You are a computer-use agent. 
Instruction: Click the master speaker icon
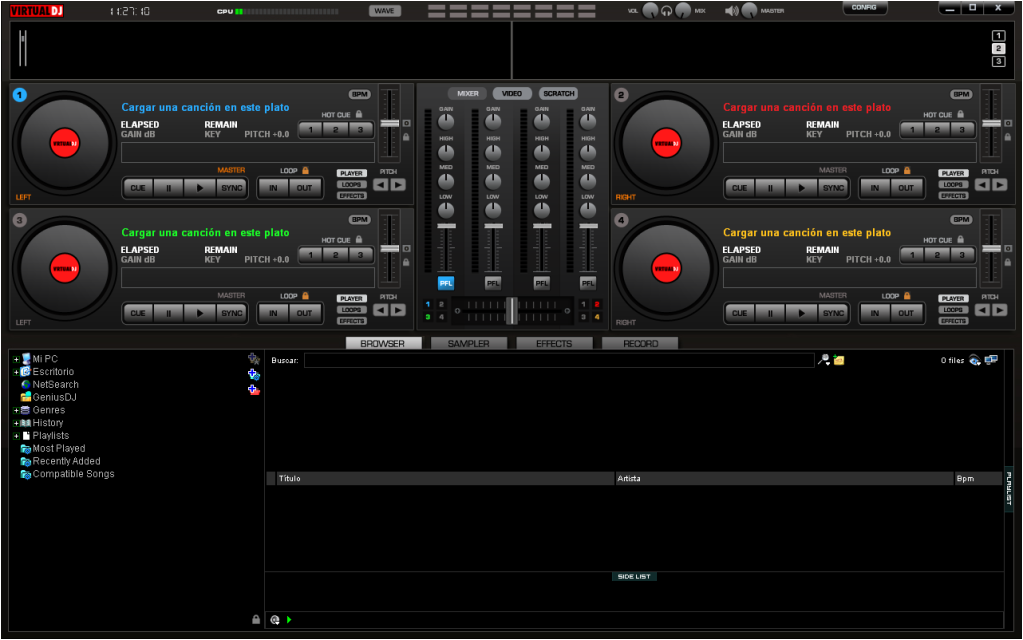coord(732,11)
